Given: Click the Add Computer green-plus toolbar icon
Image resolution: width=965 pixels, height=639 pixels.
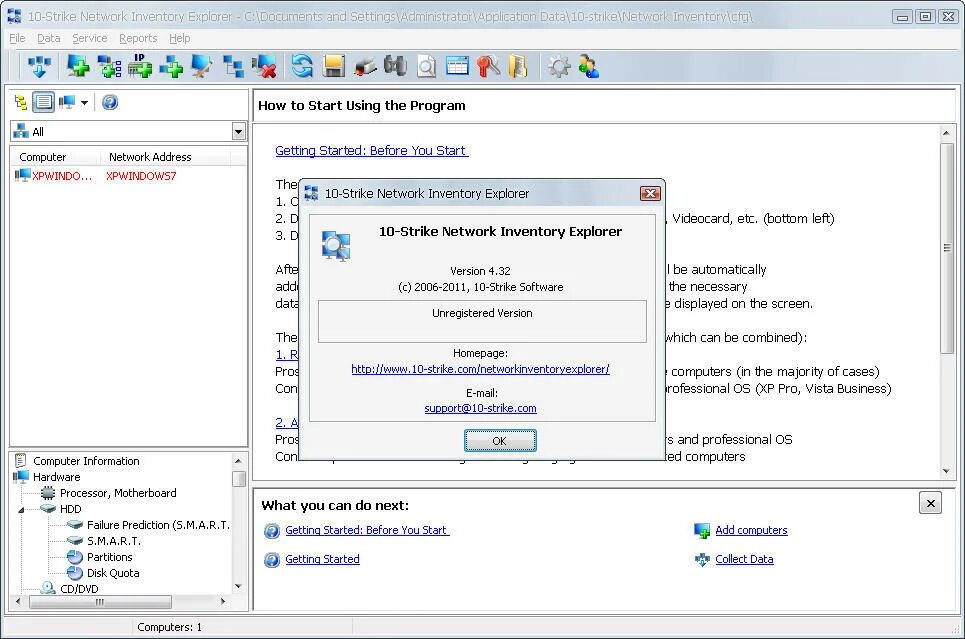Looking at the screenshot, I should pyautogui.click(x=78, y=66).
